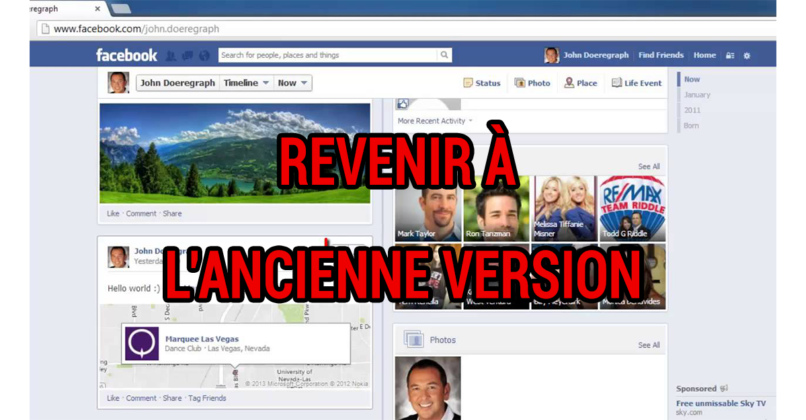Click Dance Club · Las Vegas, Nevada text
This screenshot has height=420, width=806.
click(217, 349)
